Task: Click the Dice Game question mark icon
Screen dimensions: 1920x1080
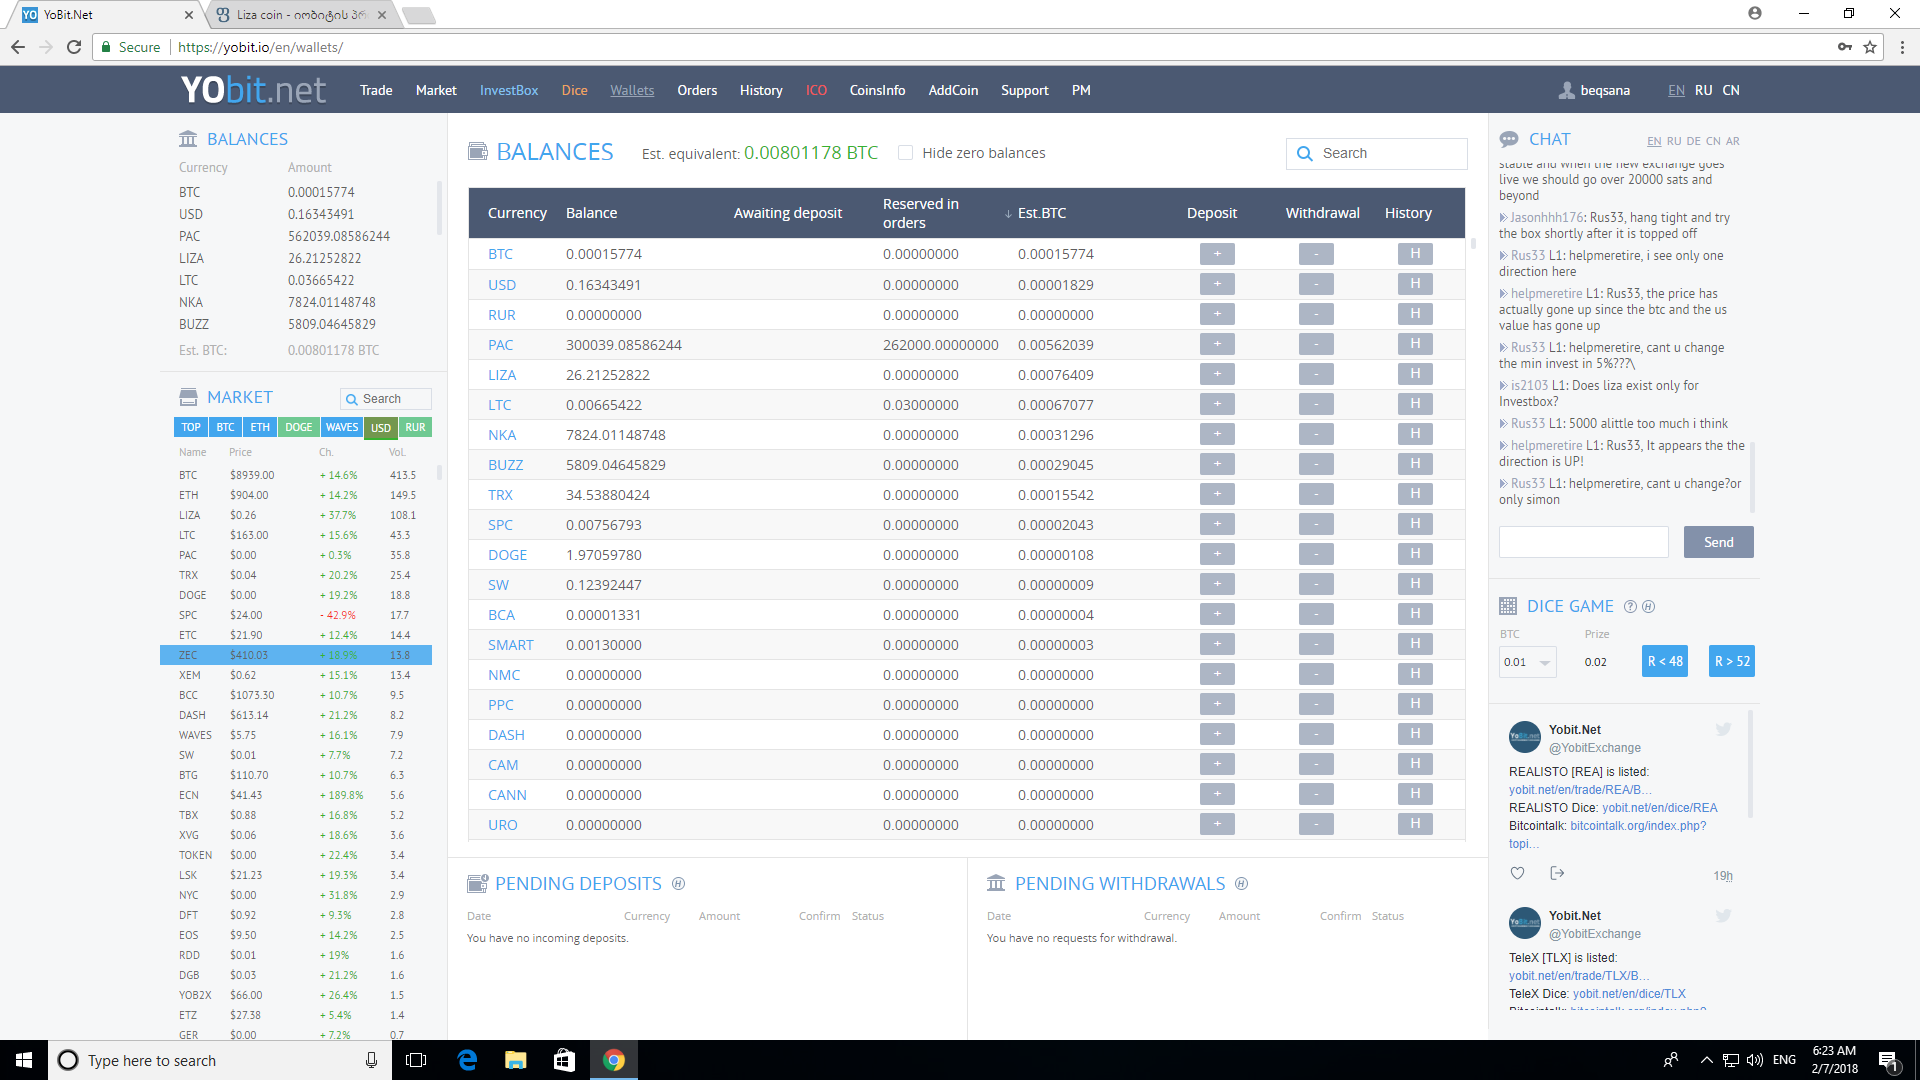Action: [1630, 607]
